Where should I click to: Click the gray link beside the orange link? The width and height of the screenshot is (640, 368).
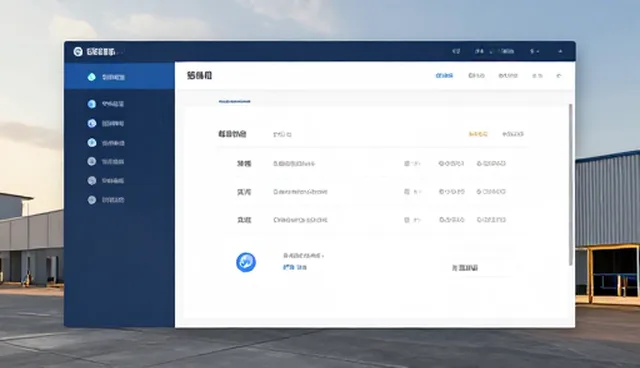[513, 134]
